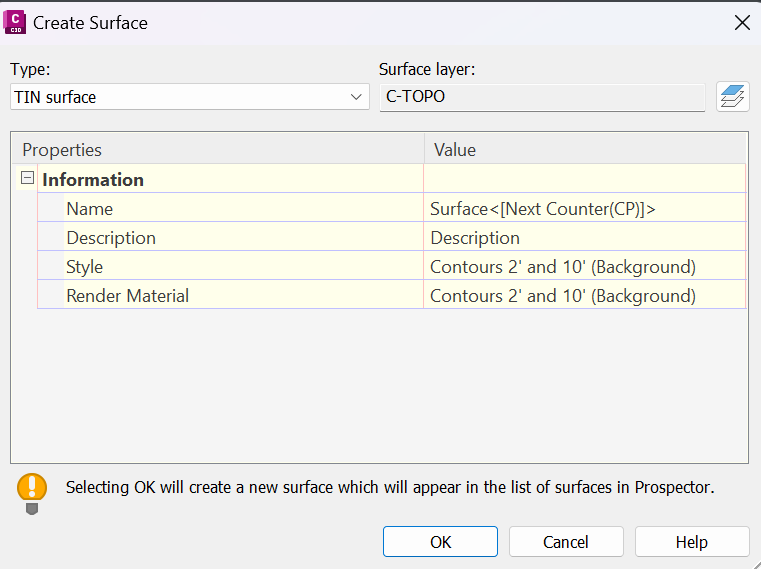The width and height of the screenshot is (761, 569).
Task: Click the yellow information tip icon
Action: coord(32,489)
